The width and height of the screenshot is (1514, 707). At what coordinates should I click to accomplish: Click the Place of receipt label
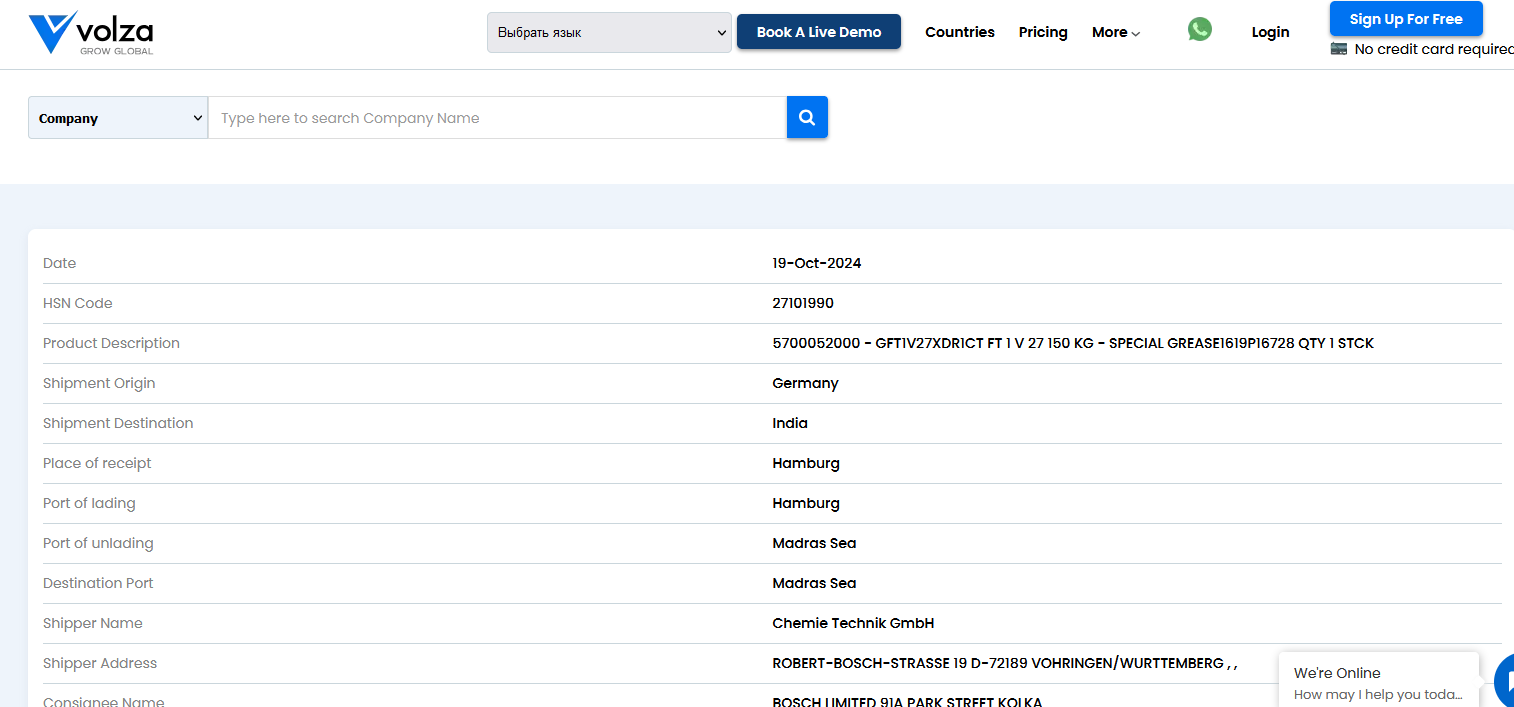pos(97,463)
